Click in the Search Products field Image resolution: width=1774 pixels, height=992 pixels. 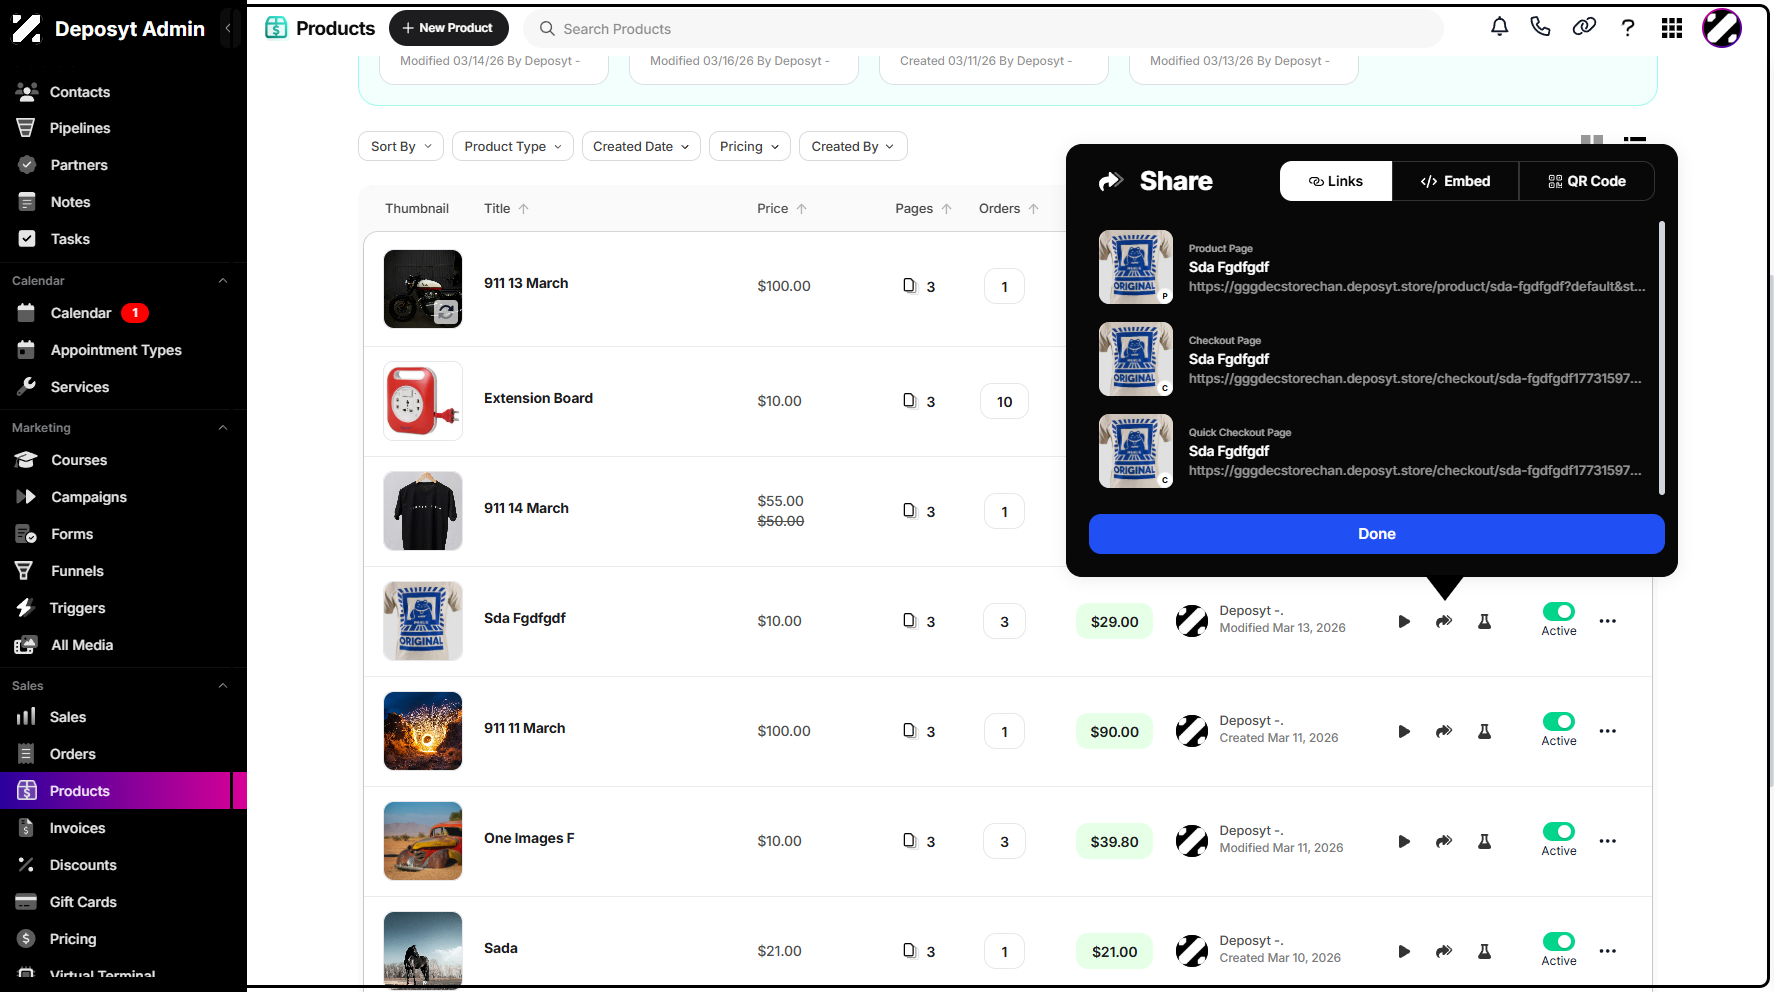pos(985,29)
